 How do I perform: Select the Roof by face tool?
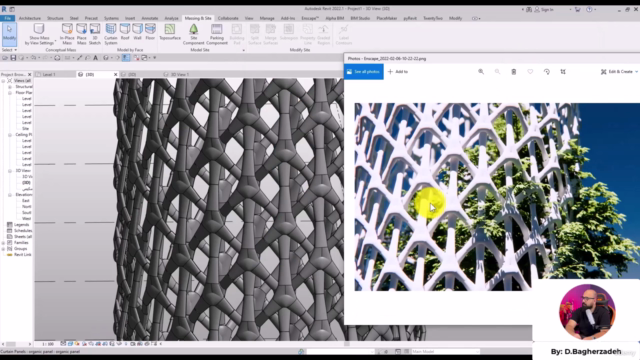(125, 32)
